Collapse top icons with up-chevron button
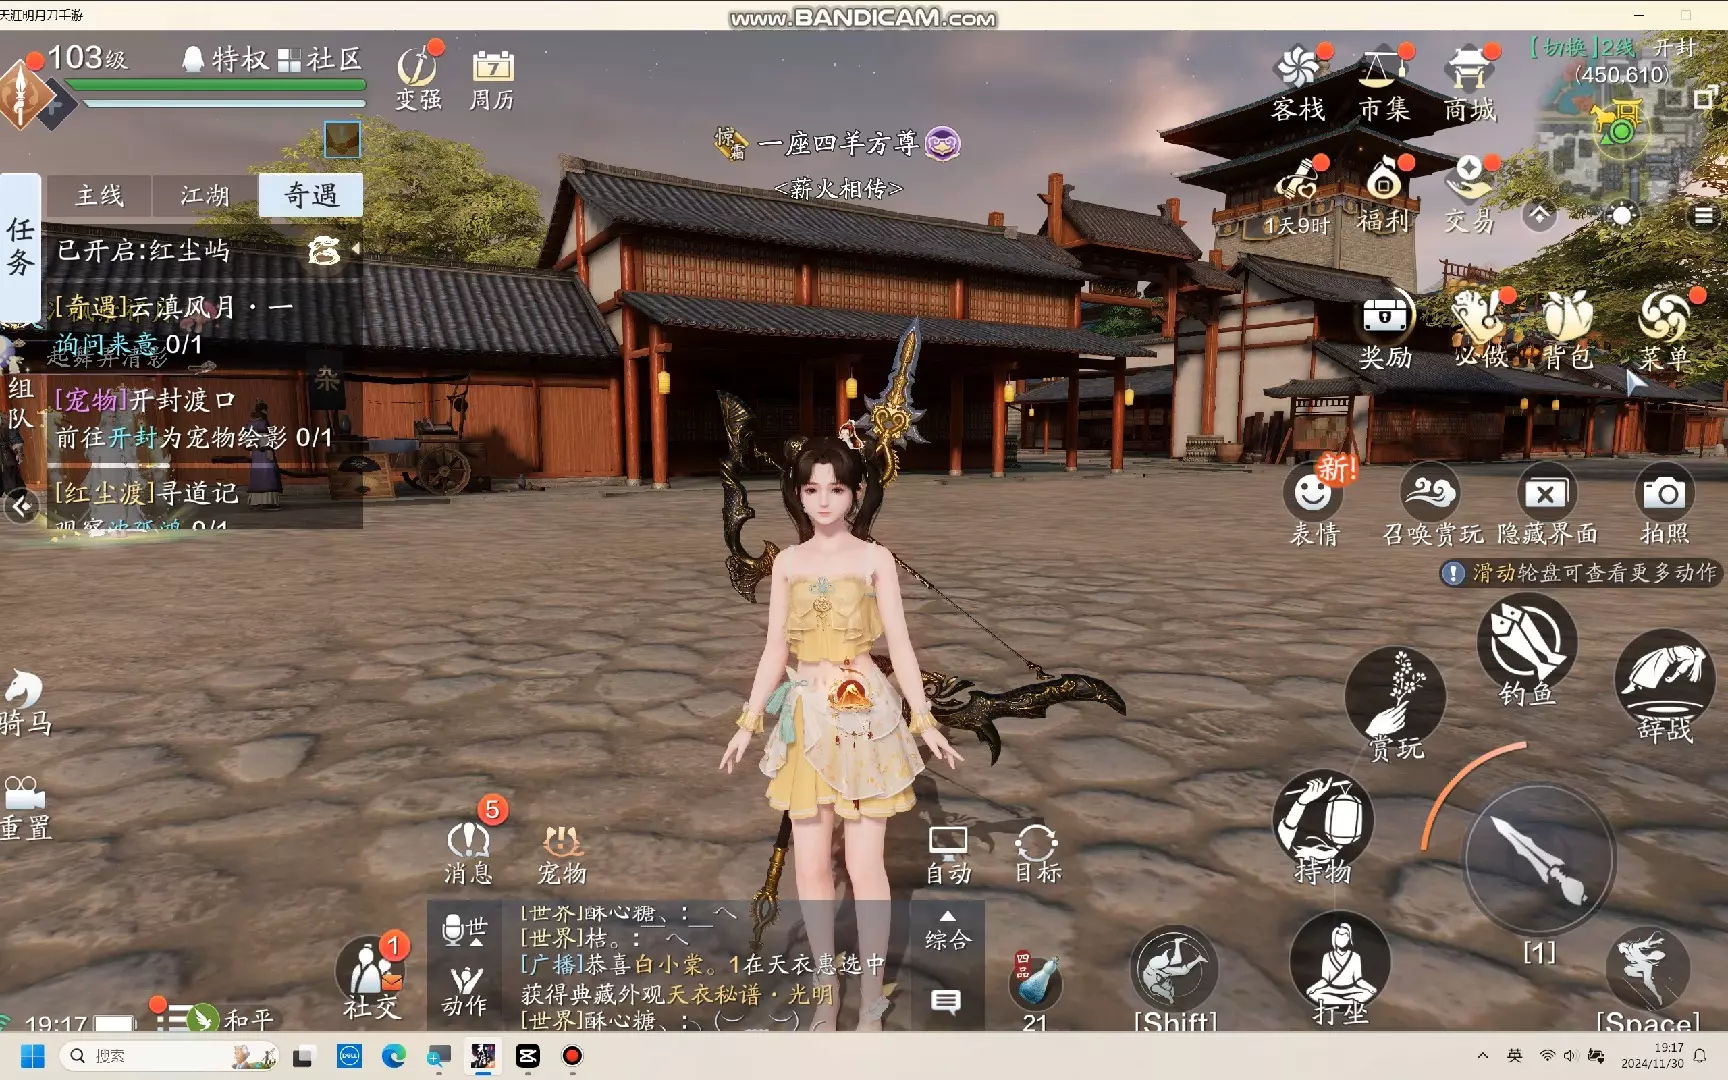Screen dimensions: 1728x1080 tap(1540, 215)
